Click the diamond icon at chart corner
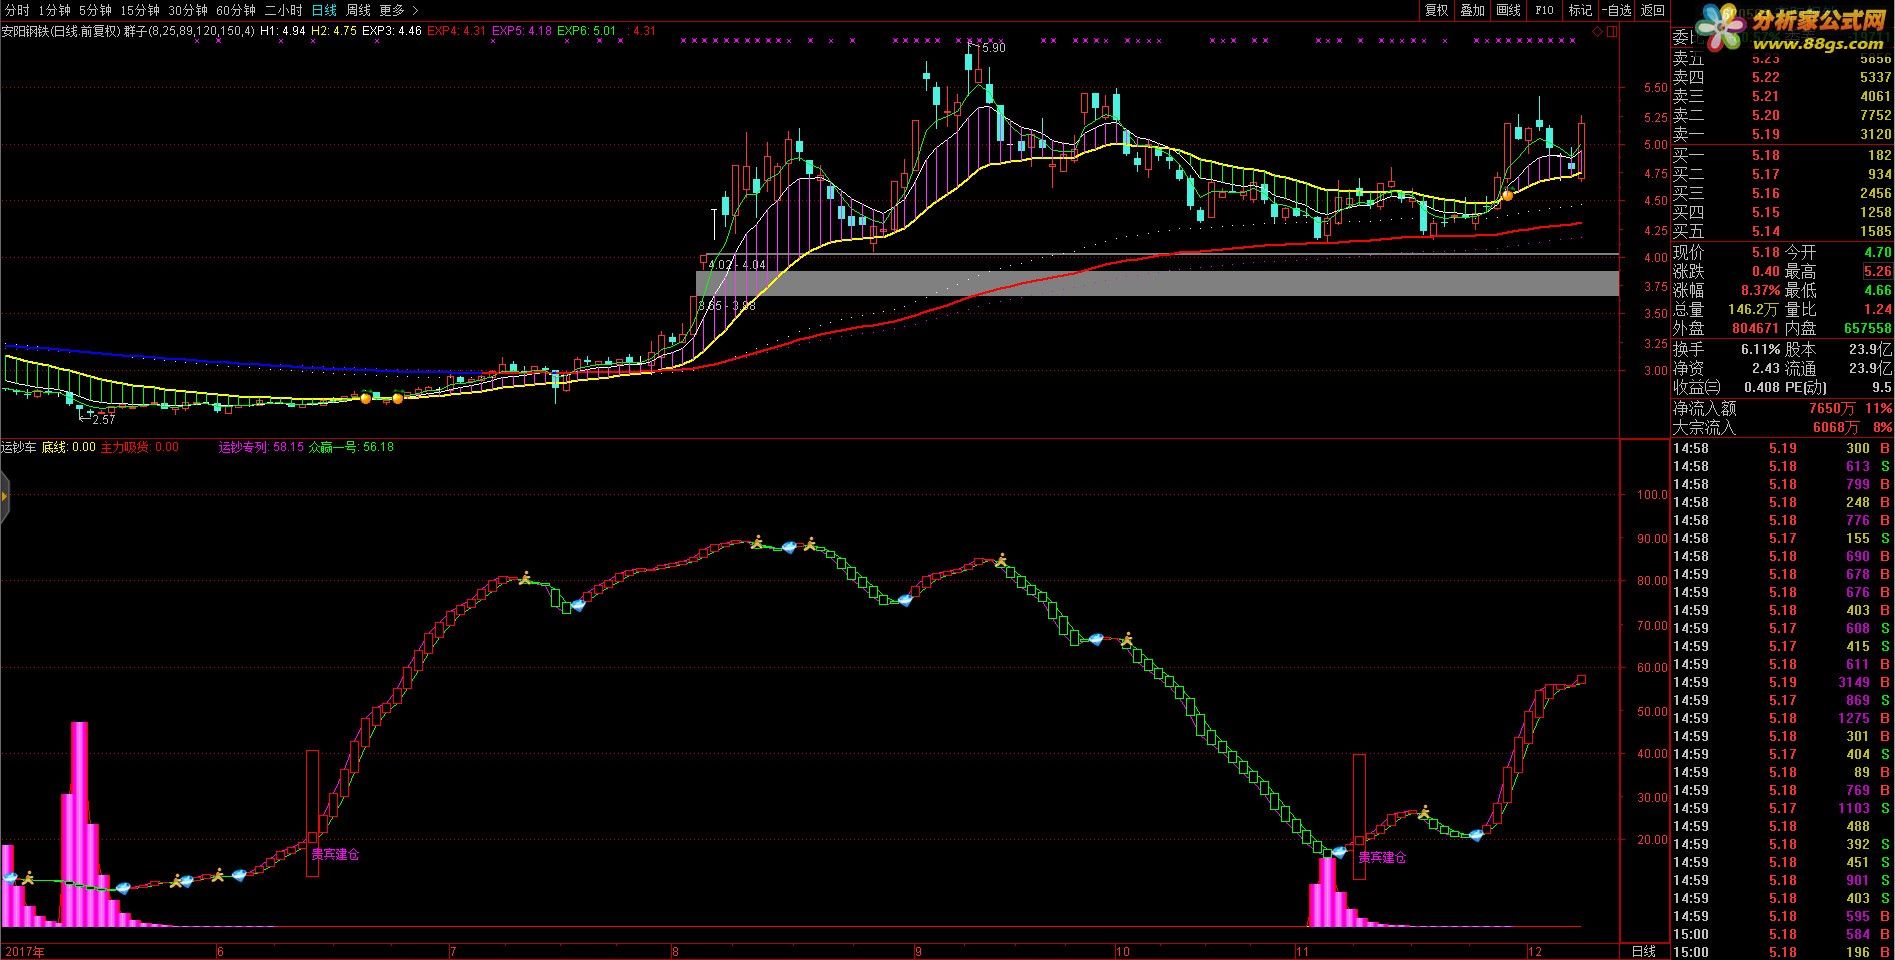 point(1598,32)
